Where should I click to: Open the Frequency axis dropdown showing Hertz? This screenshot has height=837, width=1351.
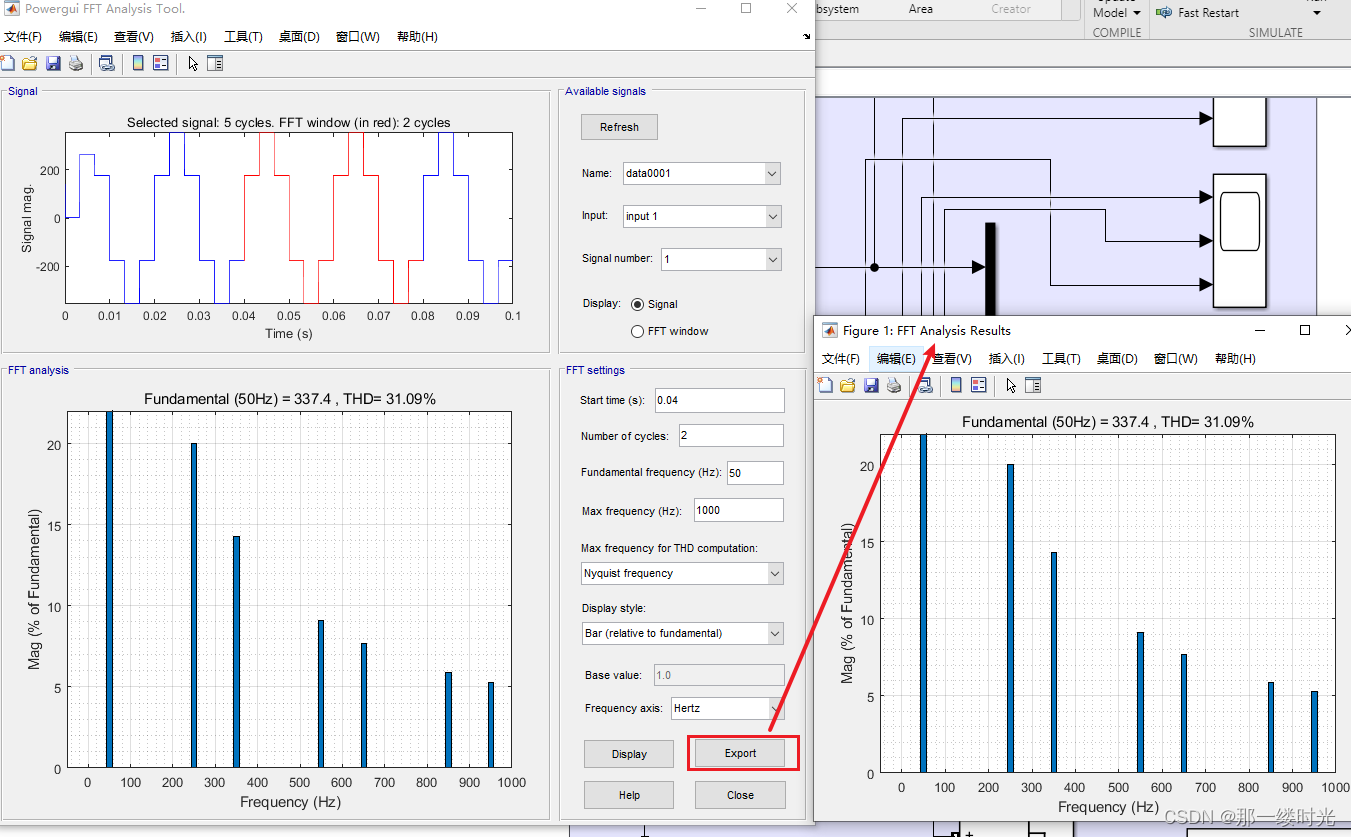point(727,708)
